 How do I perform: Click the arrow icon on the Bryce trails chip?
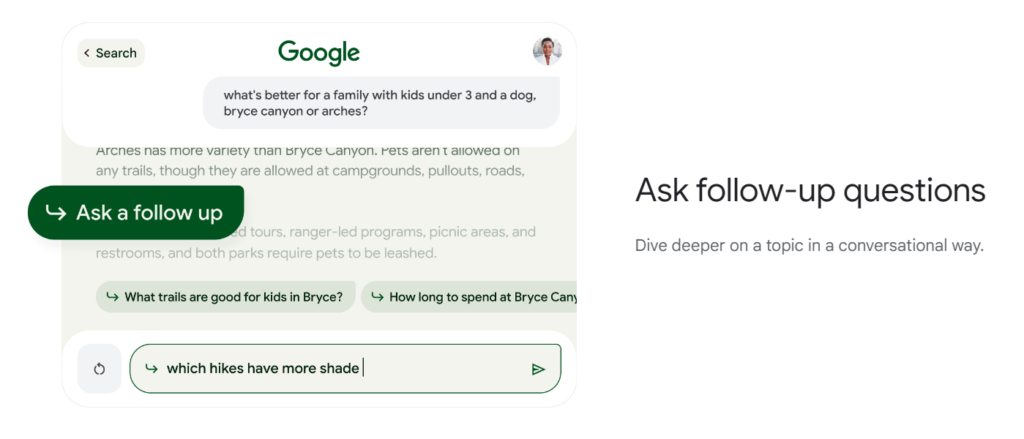point(112,297)
